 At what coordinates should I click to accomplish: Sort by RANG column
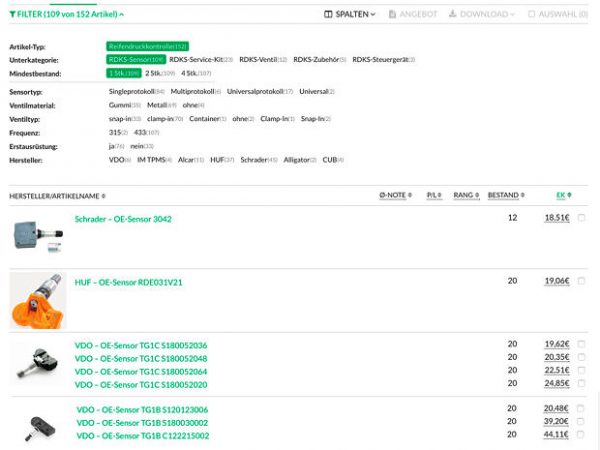click(x=466, y=195)
